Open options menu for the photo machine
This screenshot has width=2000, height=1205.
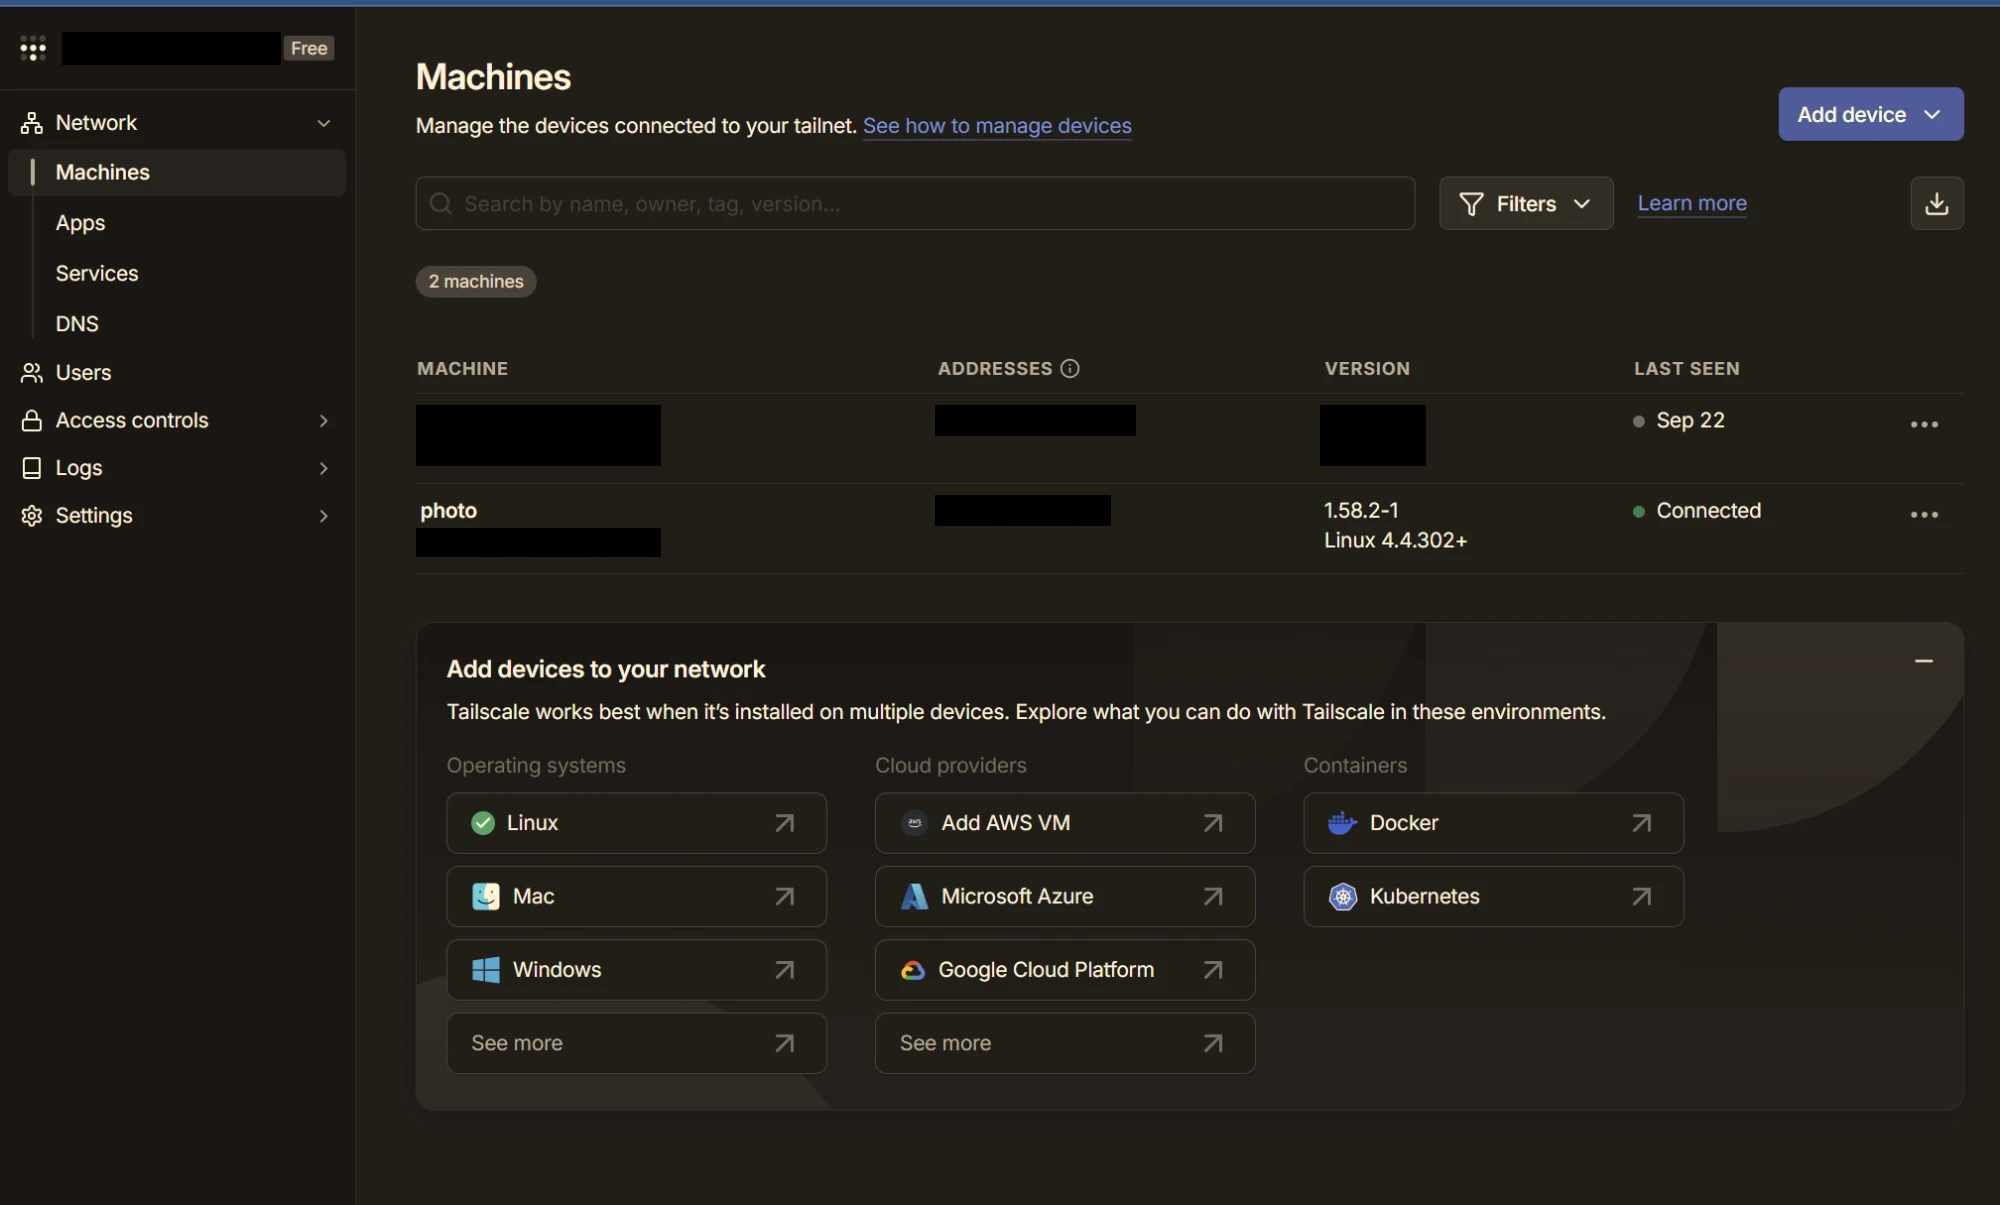1924,515
